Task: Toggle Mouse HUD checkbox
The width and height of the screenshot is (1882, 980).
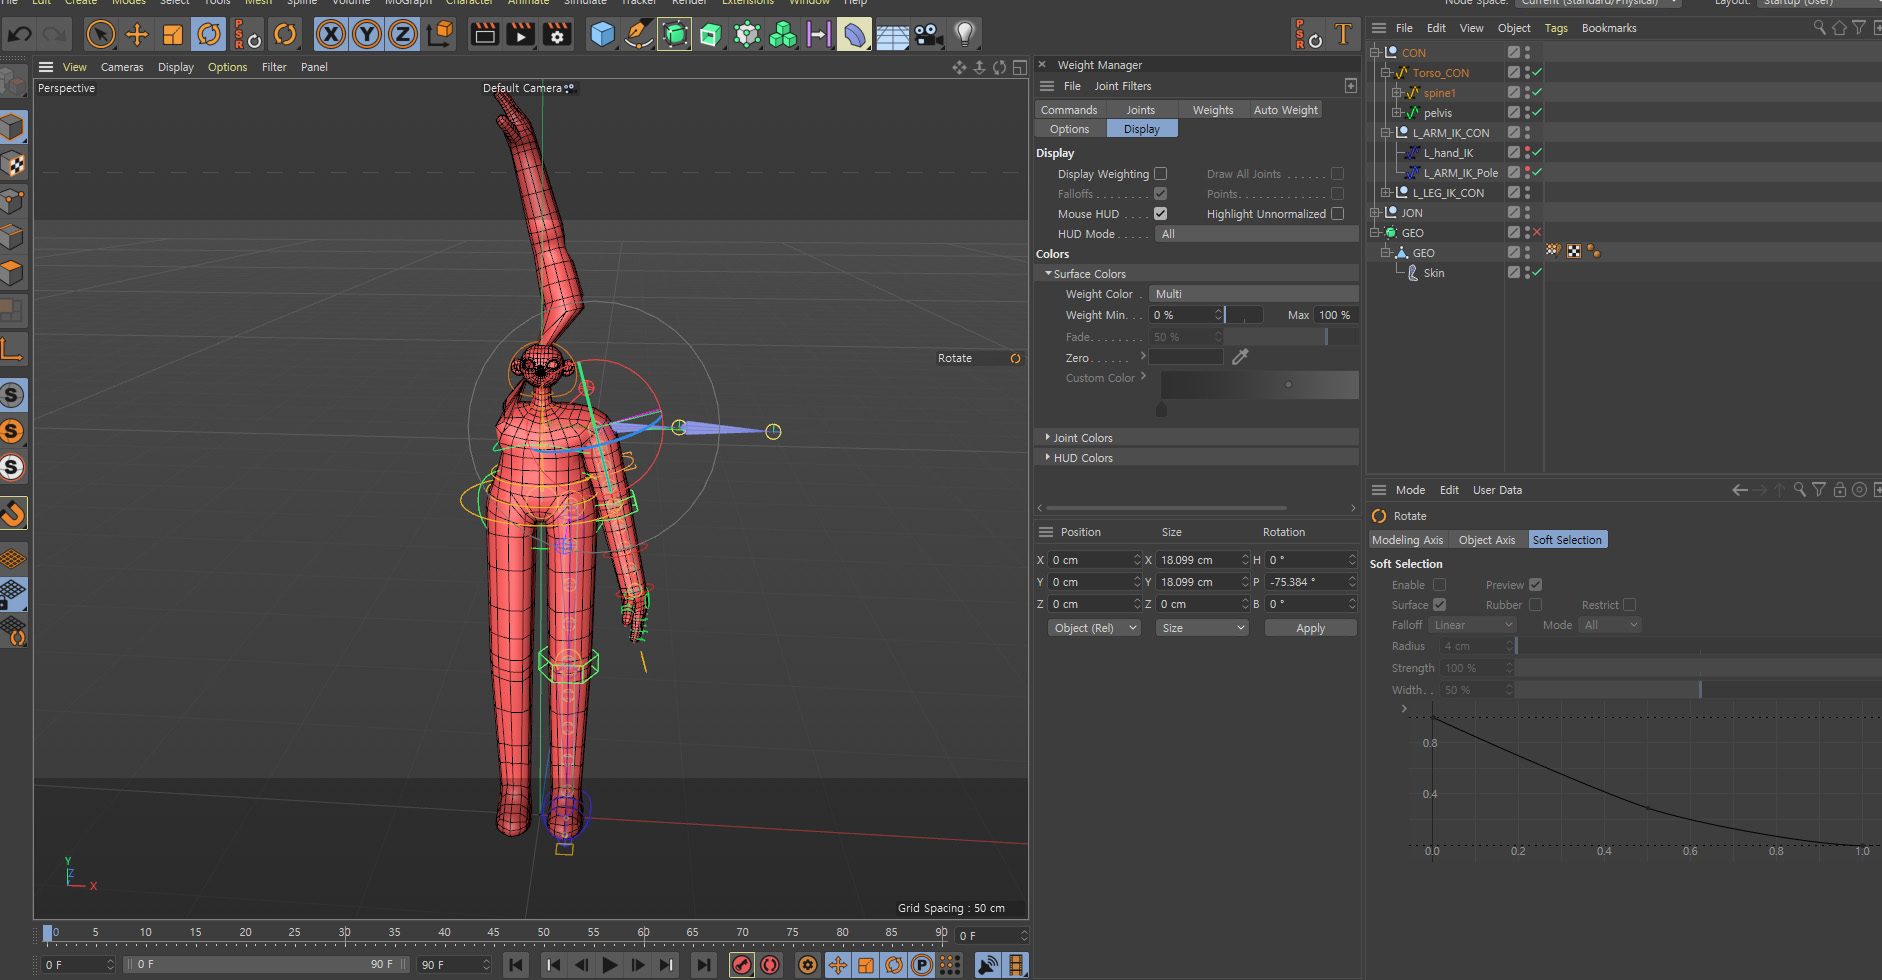Action: coord(1161,214)
